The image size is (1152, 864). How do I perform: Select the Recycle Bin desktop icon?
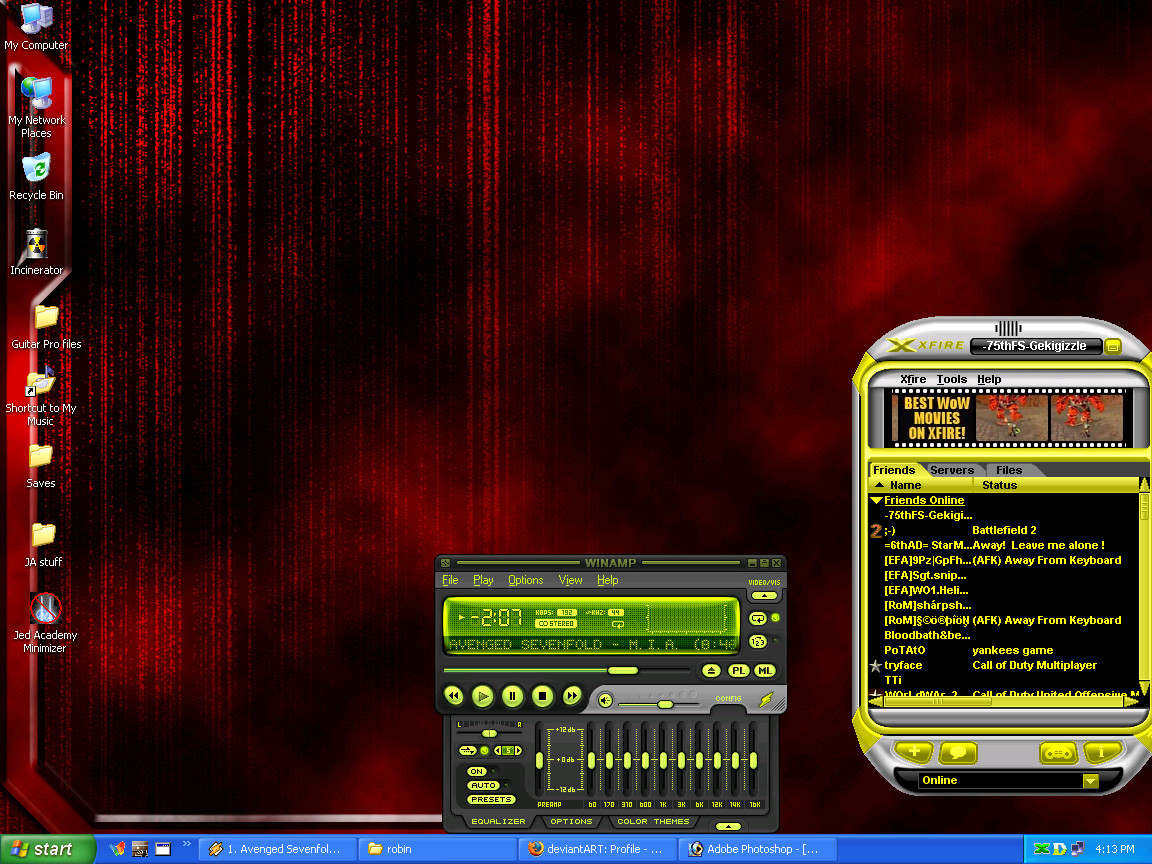coord(37,177)
